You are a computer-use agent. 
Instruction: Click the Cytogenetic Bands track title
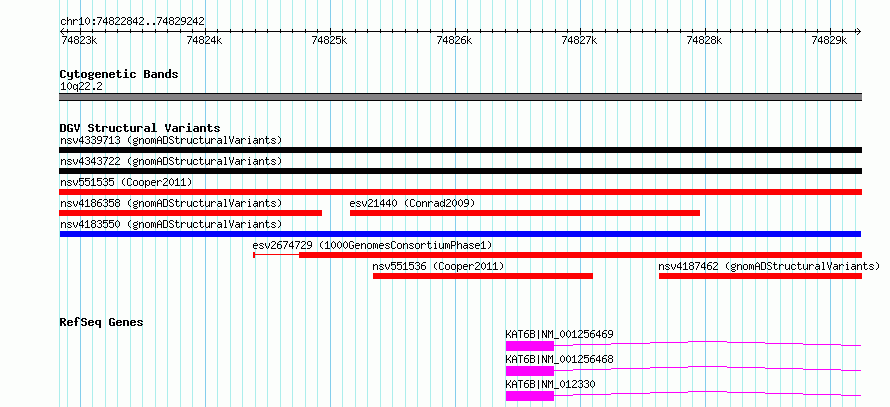(119, 74)
